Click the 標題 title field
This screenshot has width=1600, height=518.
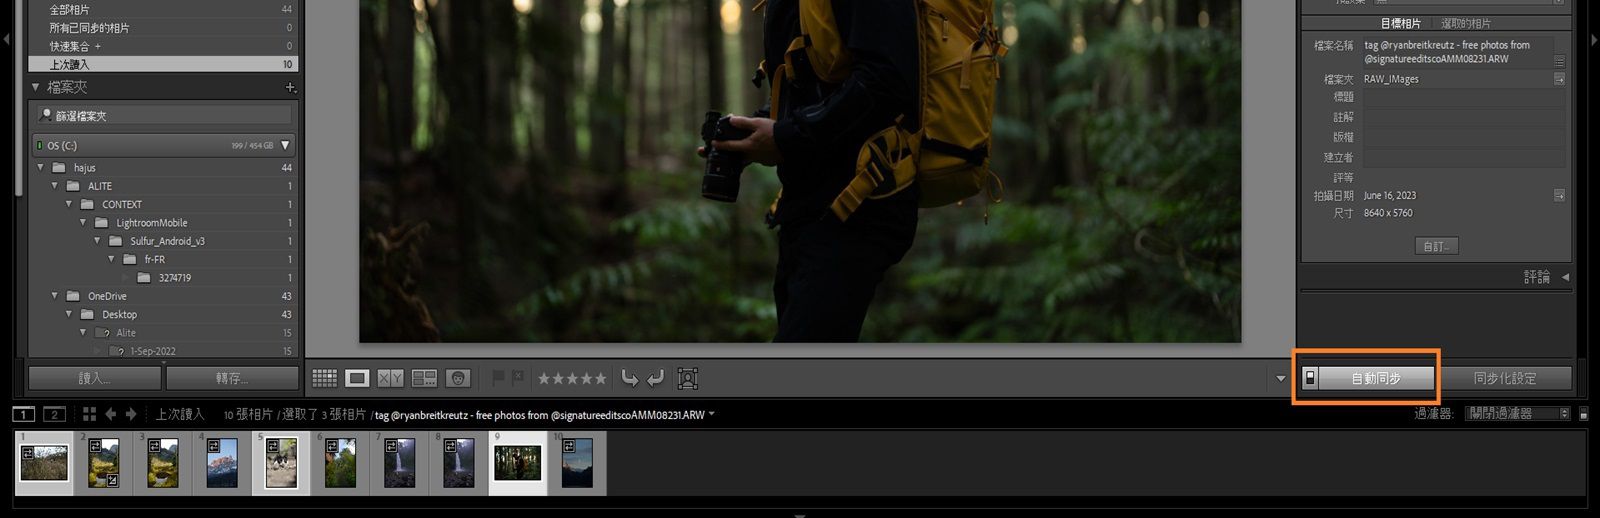pyautogui.click(x=1464, y=98)
